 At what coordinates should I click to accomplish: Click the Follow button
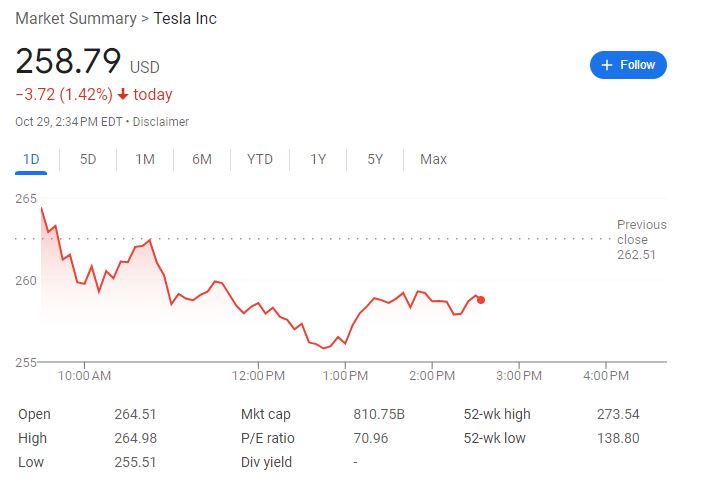coord(628,65)
